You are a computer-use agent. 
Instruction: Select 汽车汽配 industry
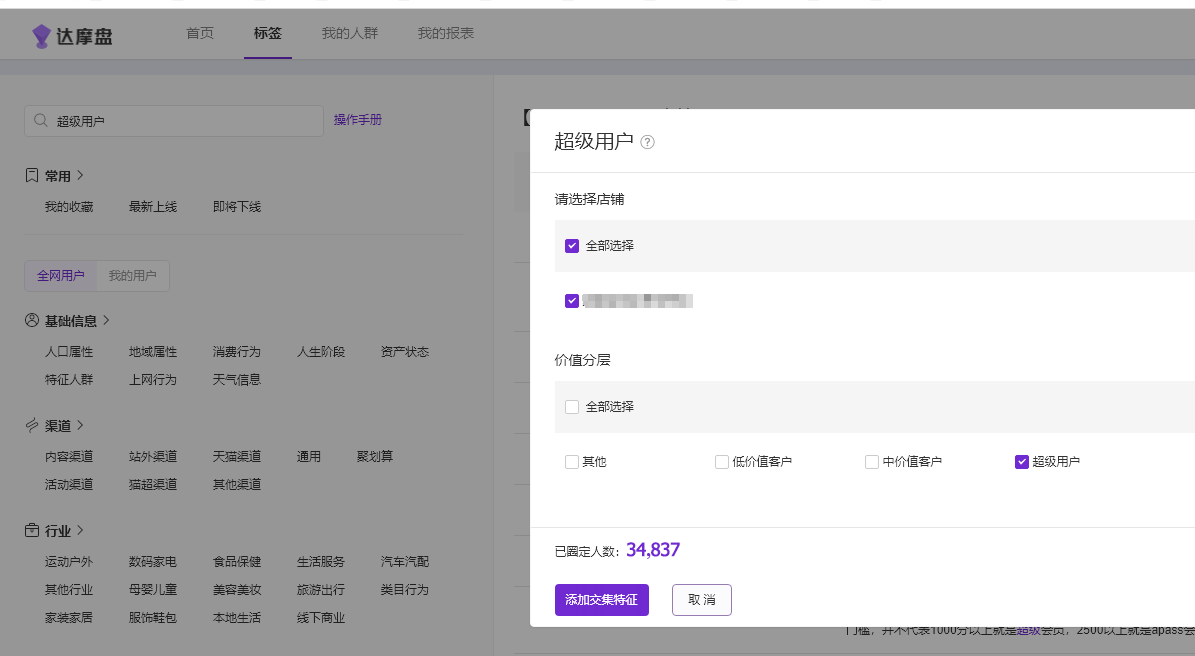[405, 562]
